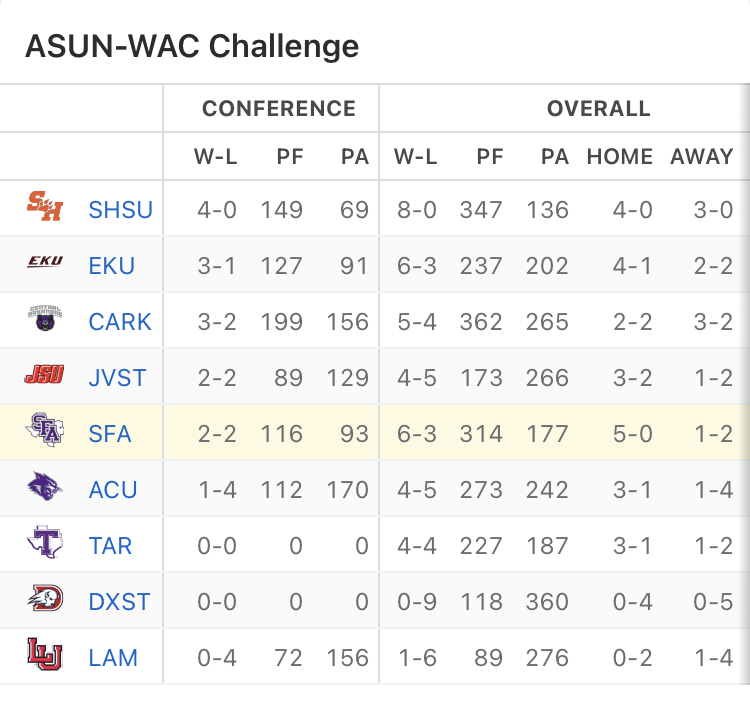750x714 pixels.
Task: Click the Eastern Kentucky EKU logo
Action: coord(44,264)
